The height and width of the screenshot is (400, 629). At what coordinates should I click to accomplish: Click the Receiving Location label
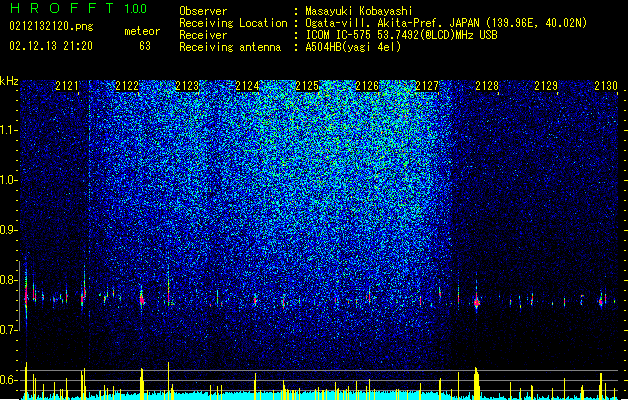pos(233,23)
